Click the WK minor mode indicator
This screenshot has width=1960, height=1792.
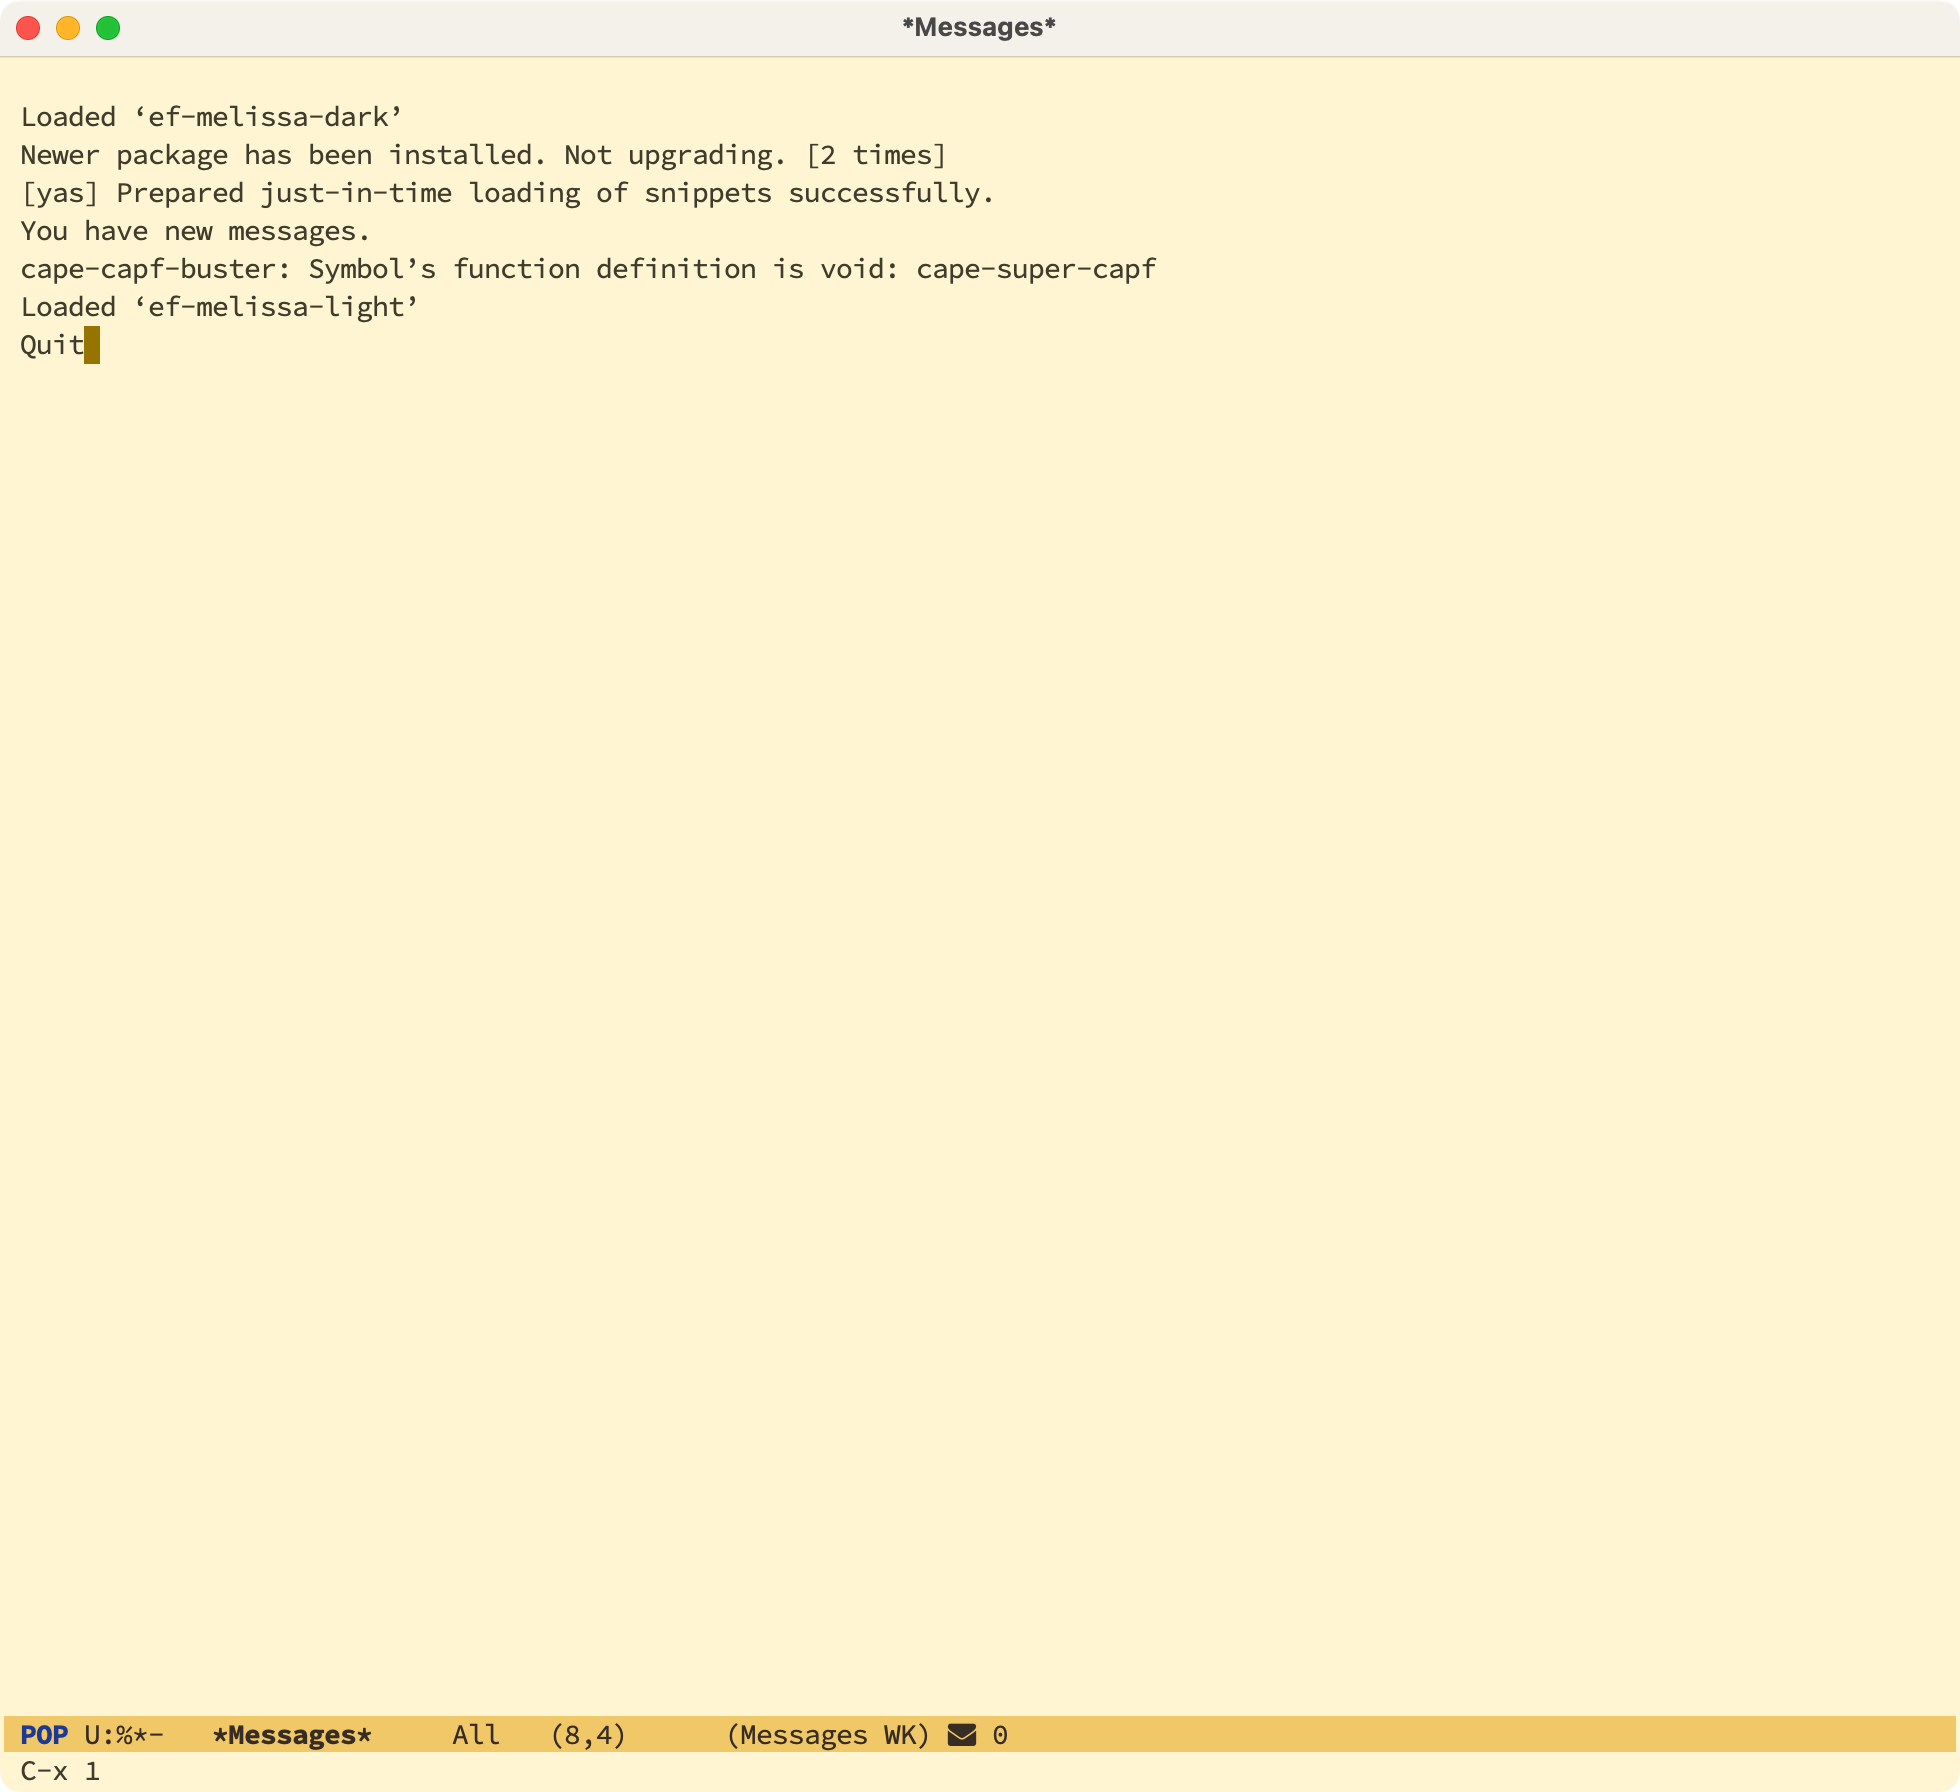click(900, 1734)
